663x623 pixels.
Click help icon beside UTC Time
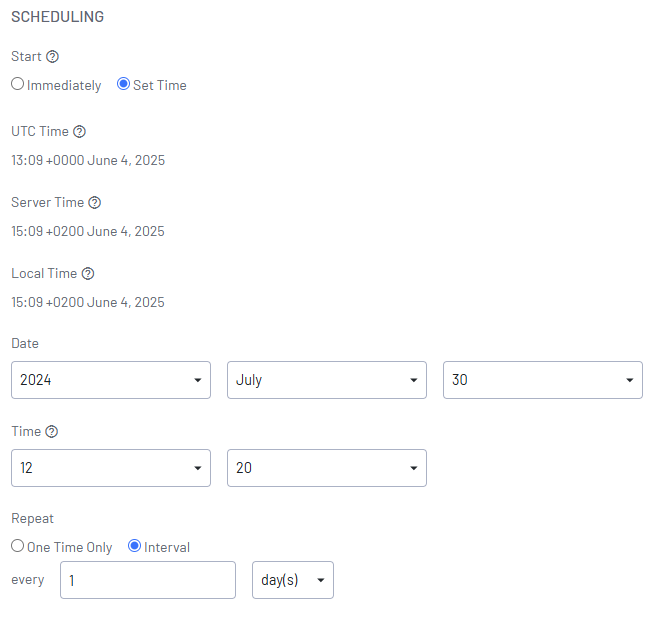[x=80, y=131]
